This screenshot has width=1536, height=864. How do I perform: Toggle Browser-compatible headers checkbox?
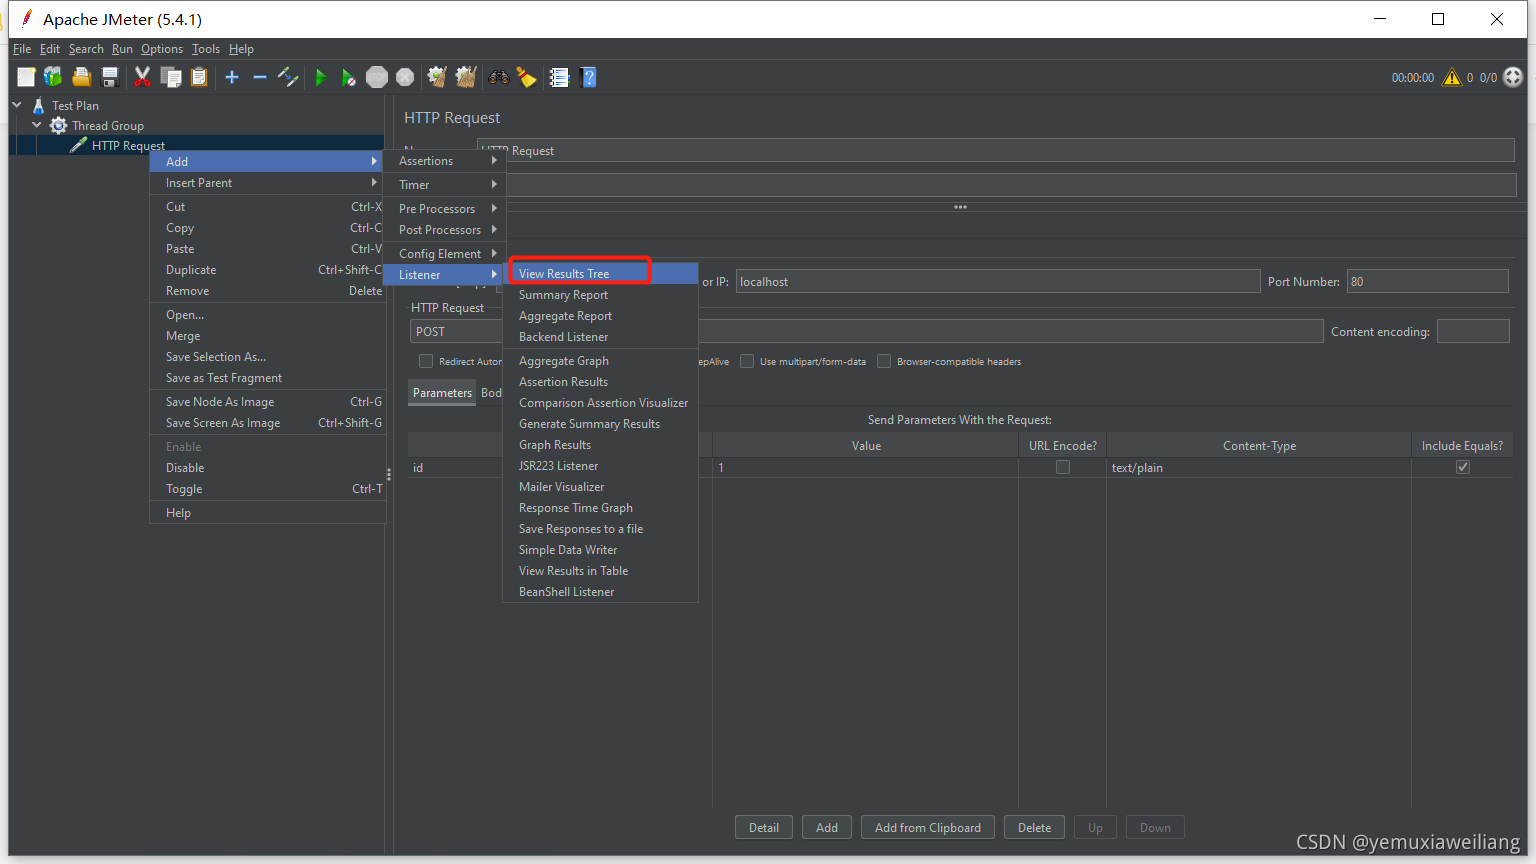coord(884,361)
